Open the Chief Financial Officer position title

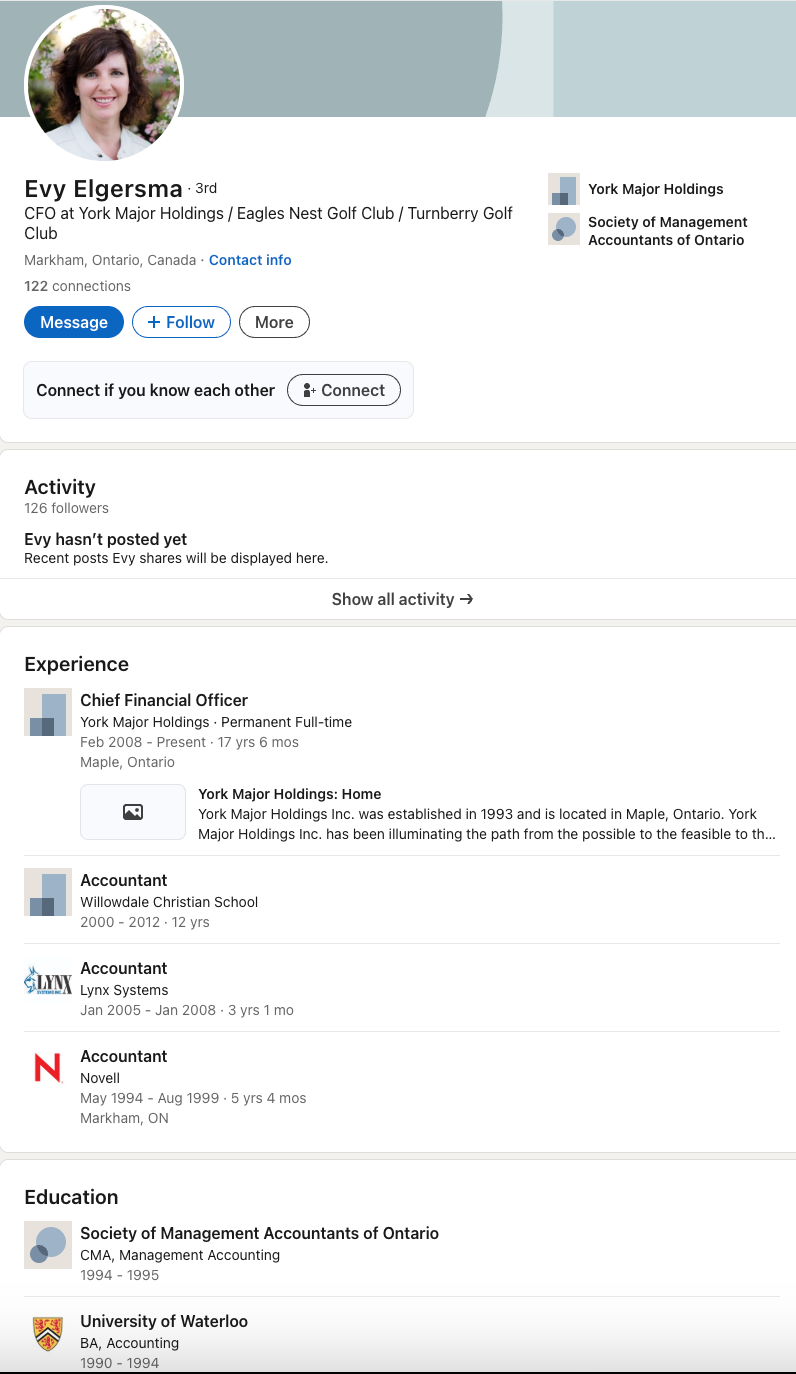164,700
